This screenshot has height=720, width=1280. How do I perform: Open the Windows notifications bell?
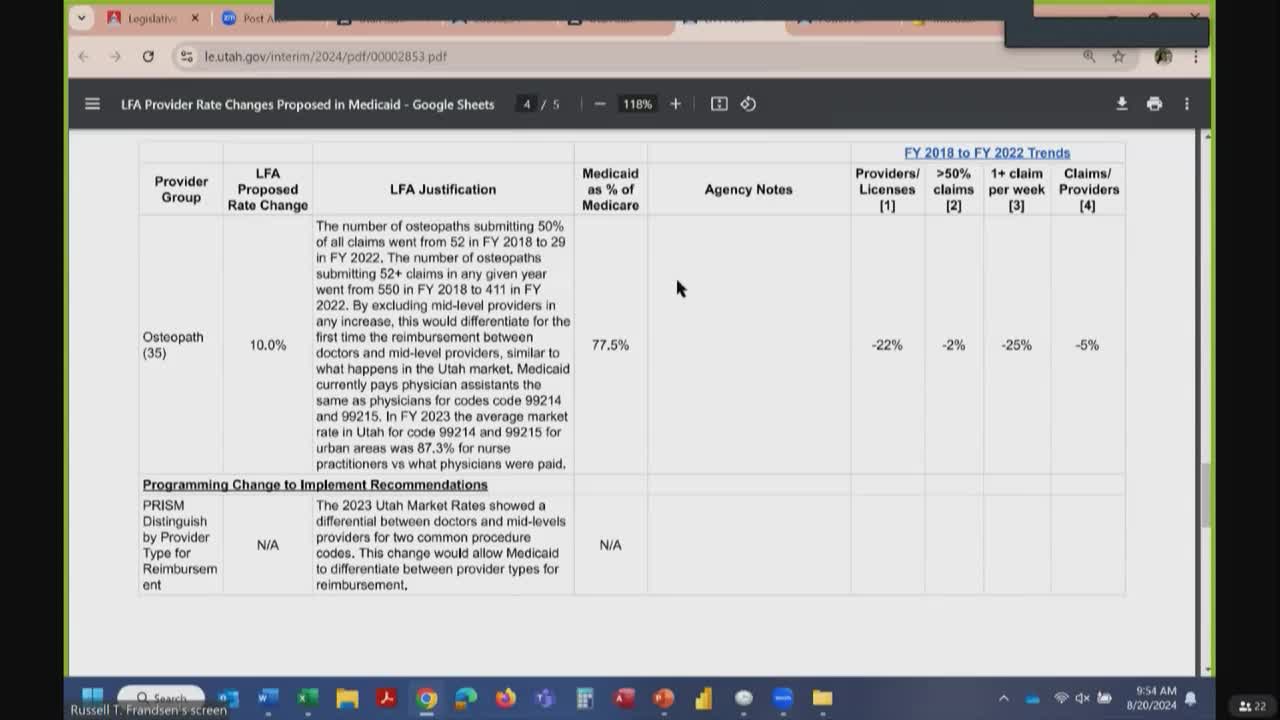click(x=1191, y=698)
